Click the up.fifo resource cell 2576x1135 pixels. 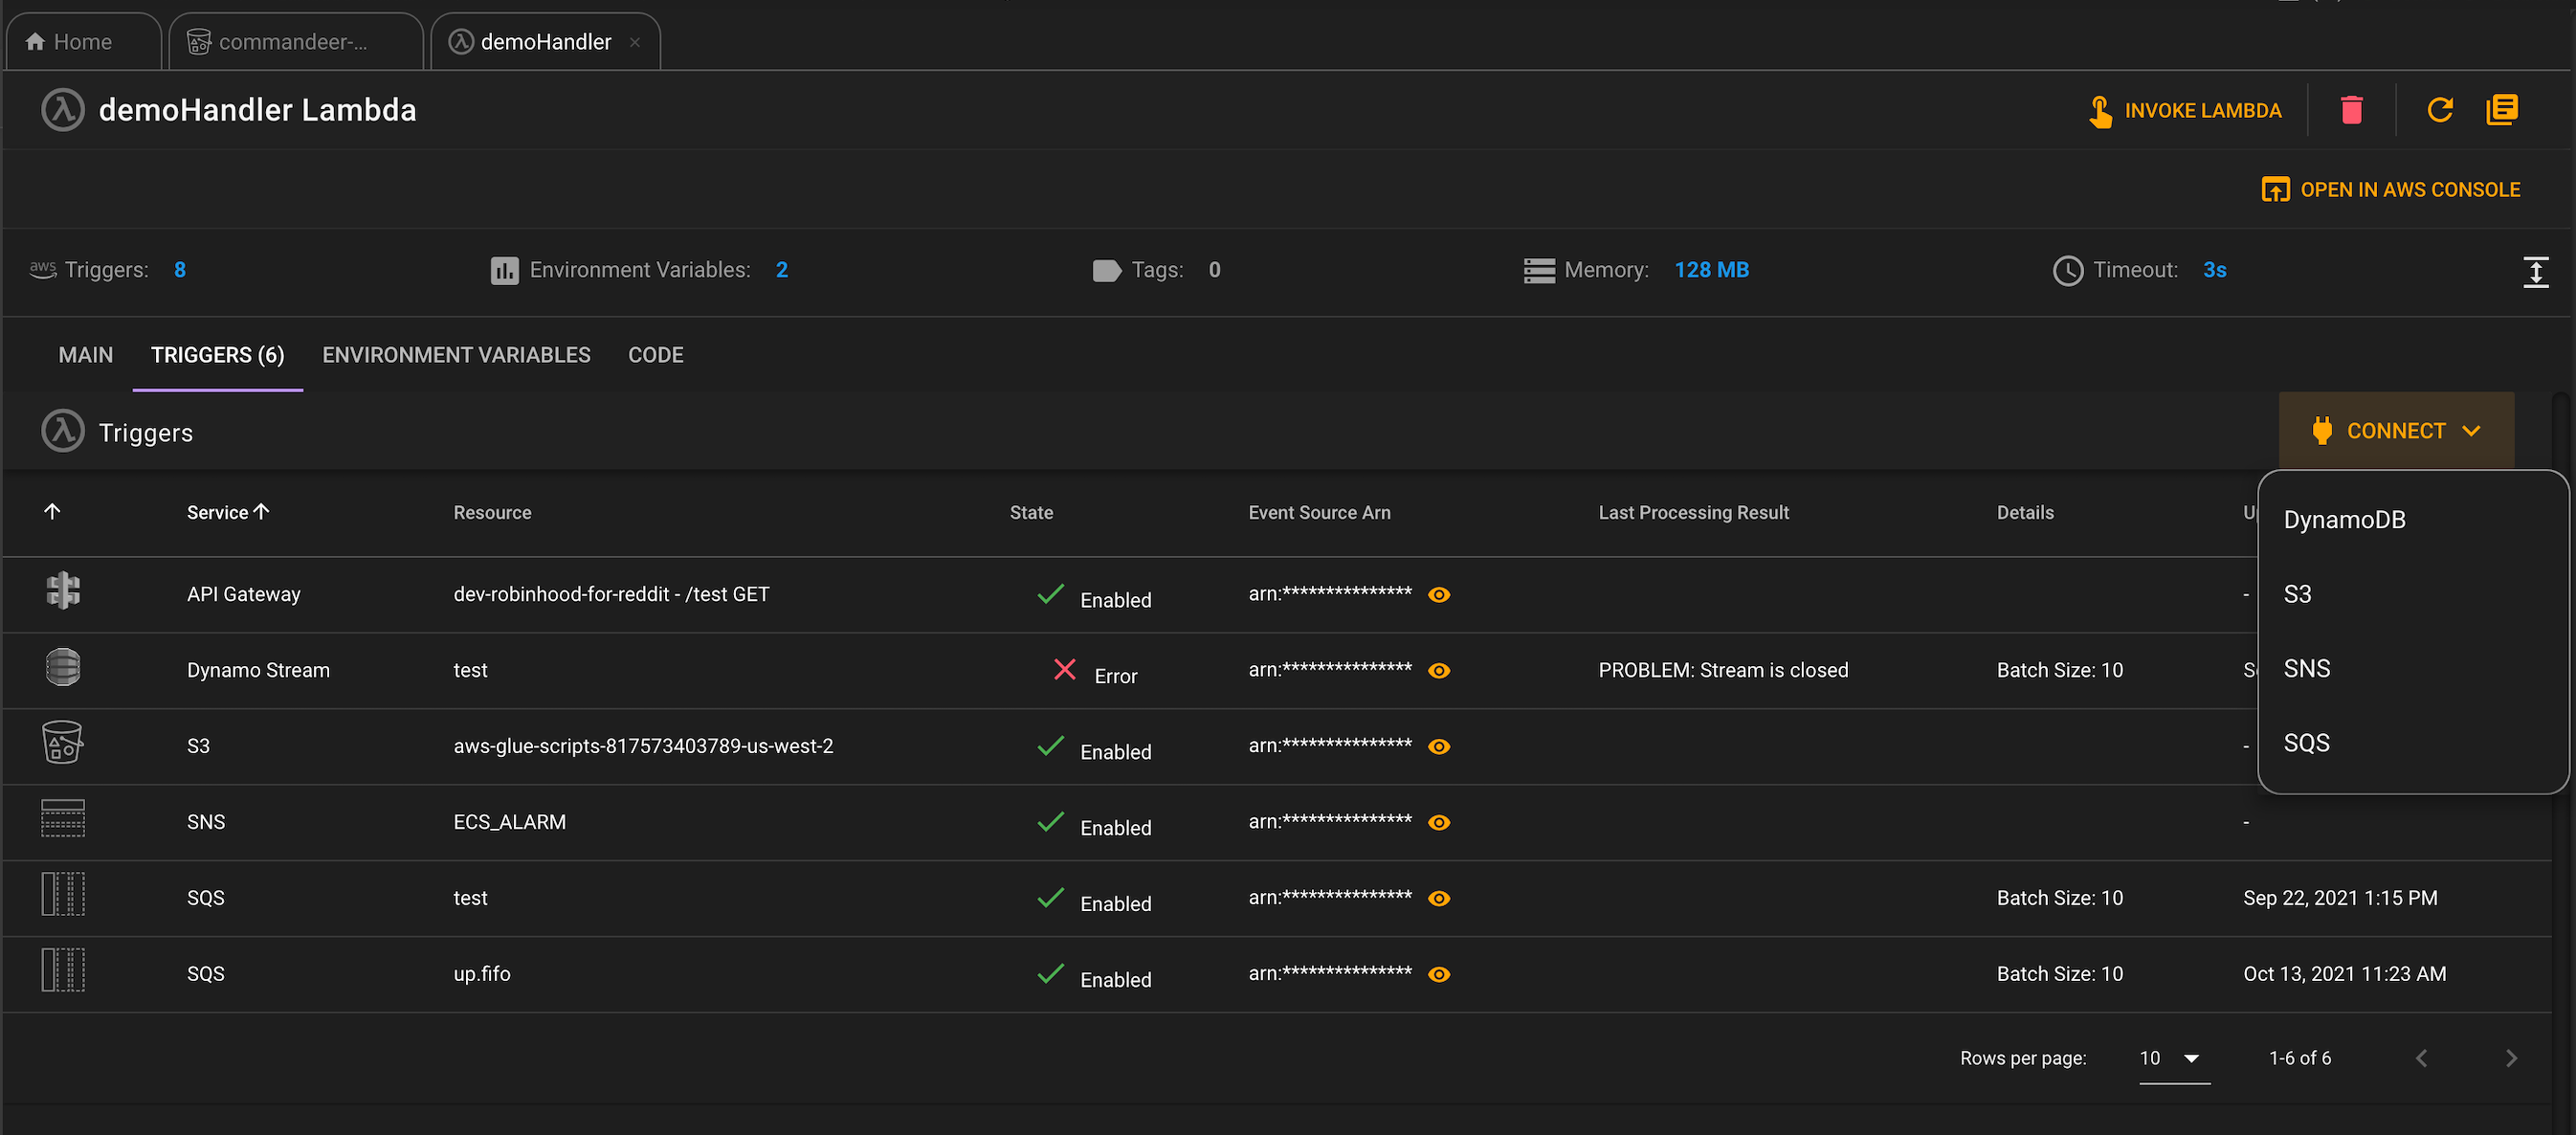click(x=481, y=974)
